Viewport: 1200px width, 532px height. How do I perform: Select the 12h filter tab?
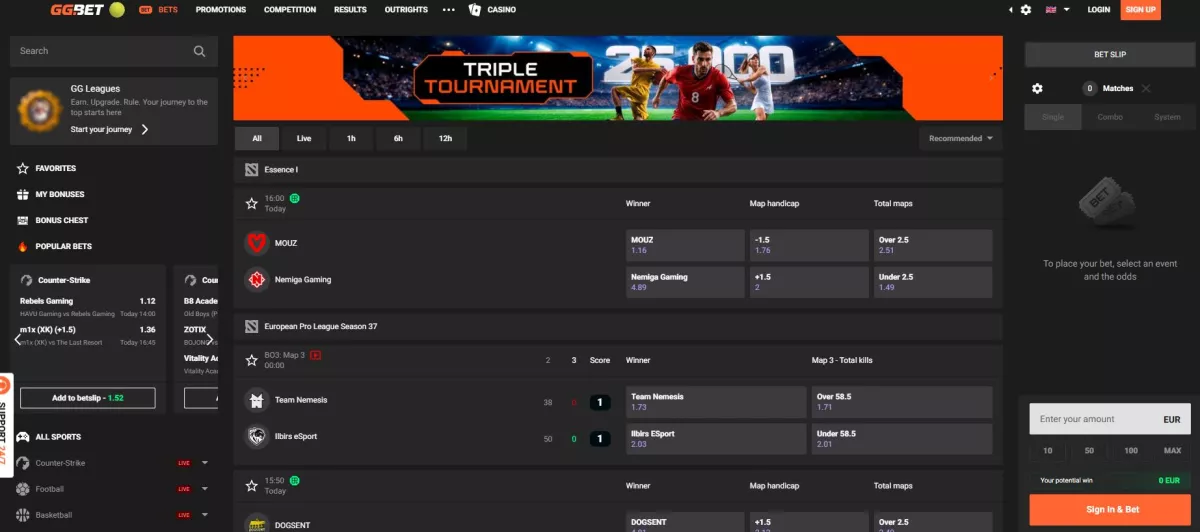click(445, 138)
